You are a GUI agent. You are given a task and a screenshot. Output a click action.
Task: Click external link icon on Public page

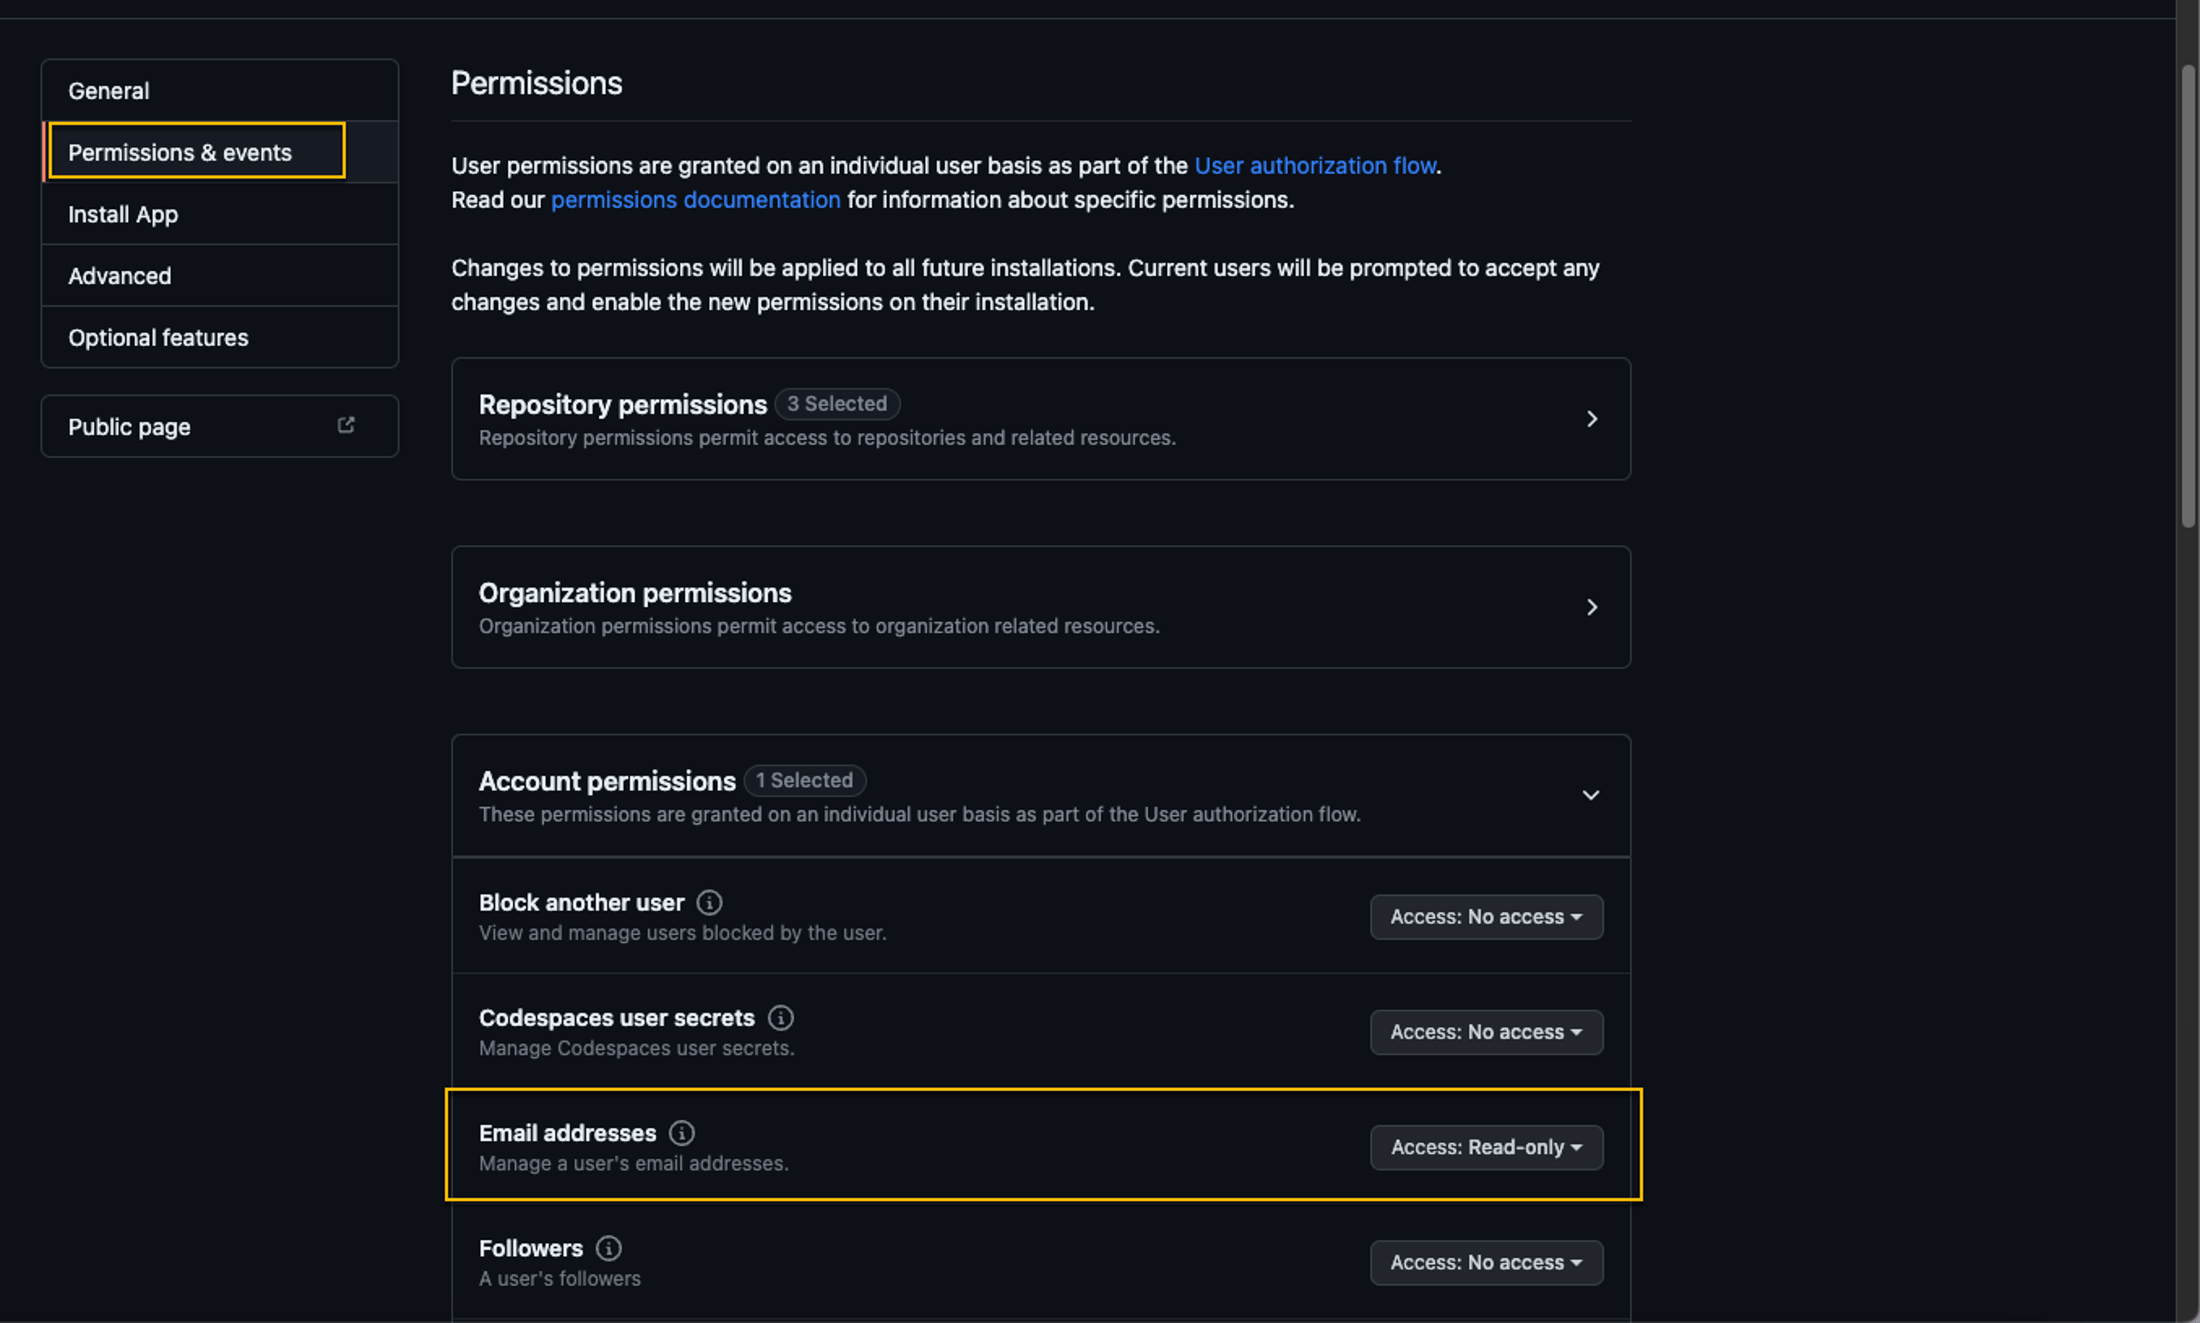[346, 426]
